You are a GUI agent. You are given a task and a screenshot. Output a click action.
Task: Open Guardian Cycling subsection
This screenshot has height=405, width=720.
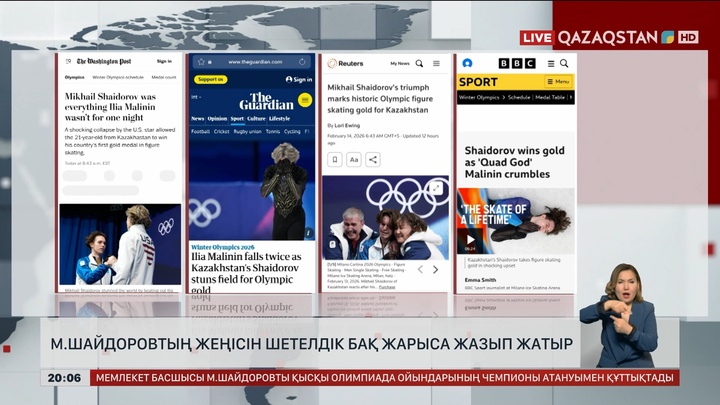[292, 131]
